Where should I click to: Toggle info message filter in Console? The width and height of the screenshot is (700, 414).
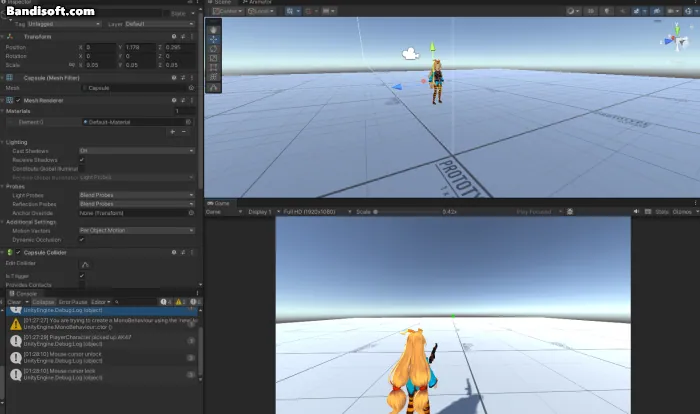pos(166,302)
